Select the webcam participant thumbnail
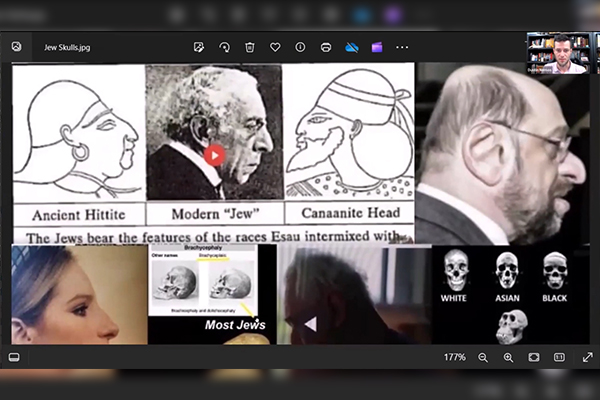The height and width of the screenshot is (400, 600). (558, 53)
